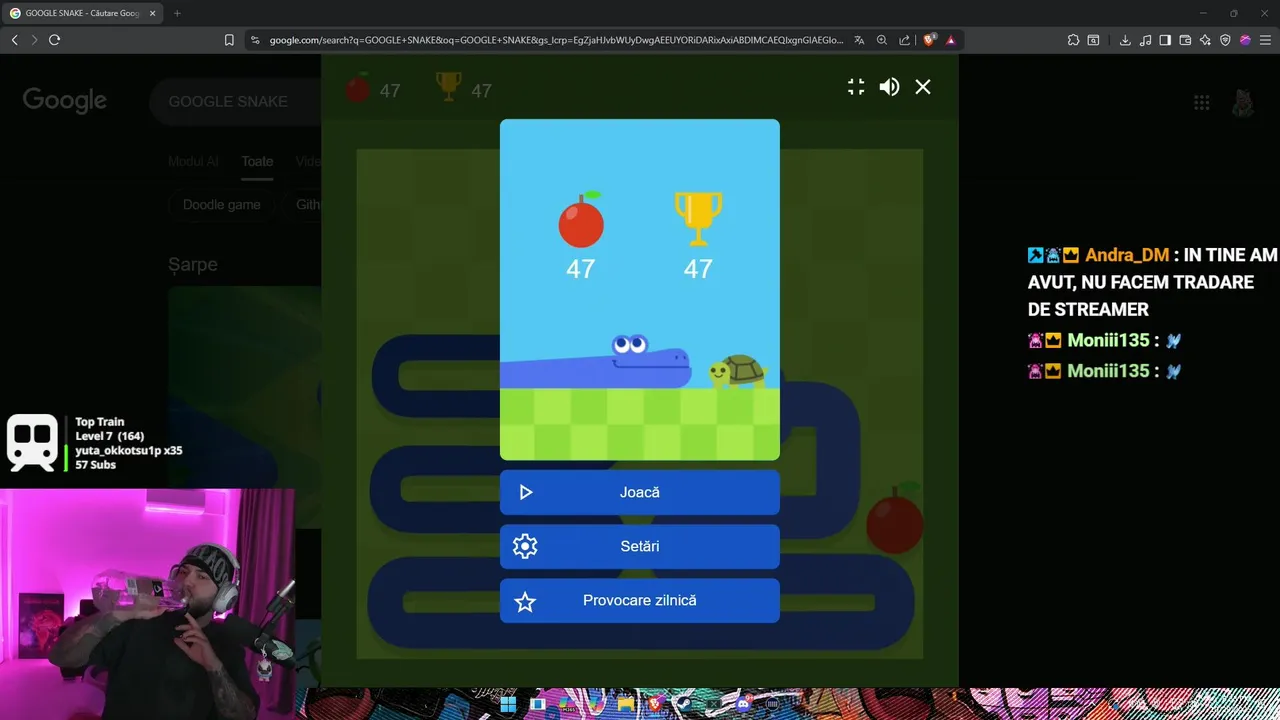Screen dimensions: 1280x720
Task: Mute the Snake game sound
Action: point(889,87)
